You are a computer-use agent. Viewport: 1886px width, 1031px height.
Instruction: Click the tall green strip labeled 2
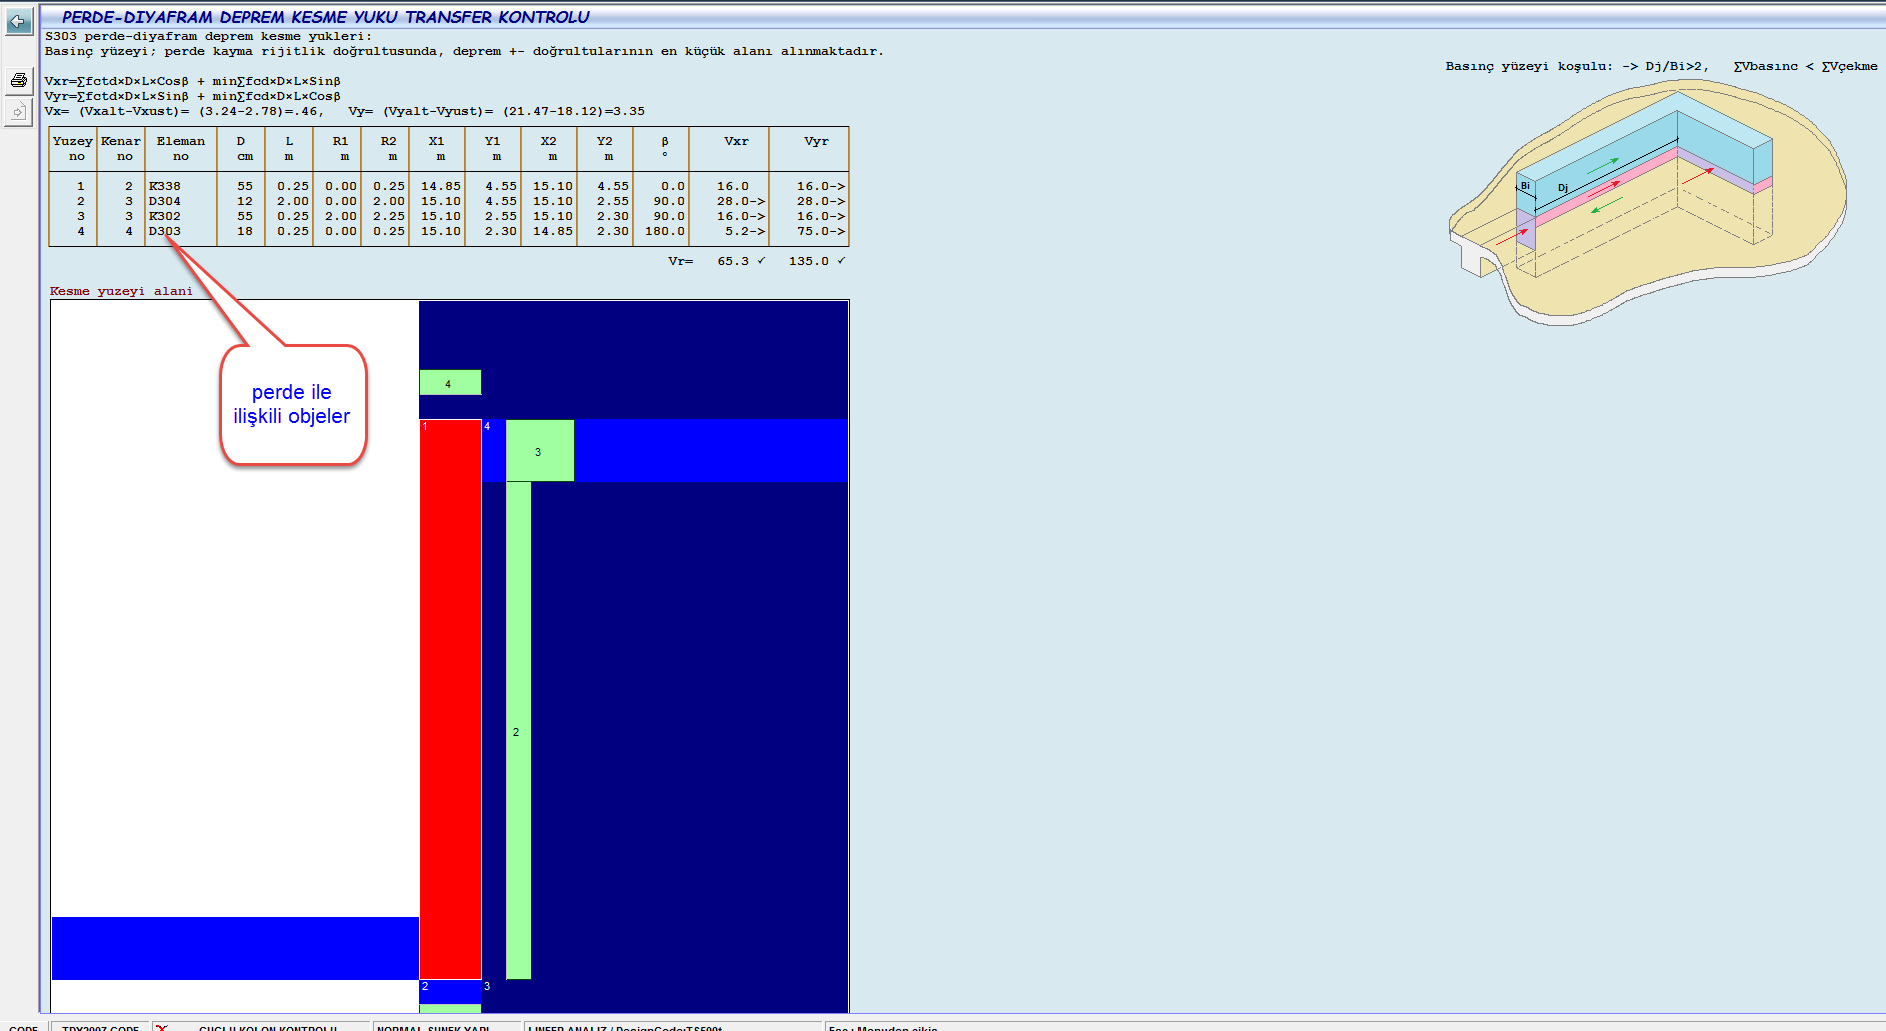(x=518, y=730)
